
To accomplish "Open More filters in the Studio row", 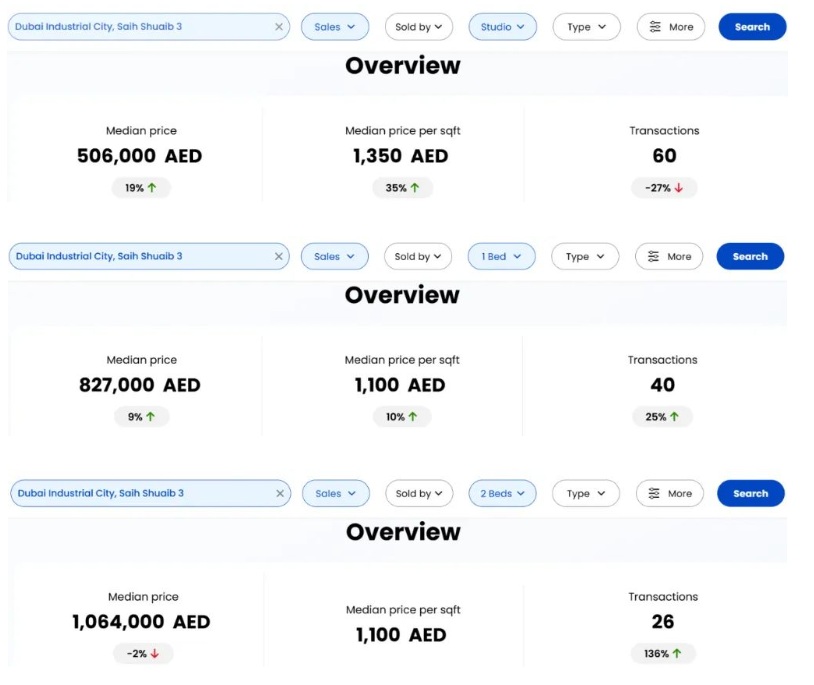I will point(670,27).
